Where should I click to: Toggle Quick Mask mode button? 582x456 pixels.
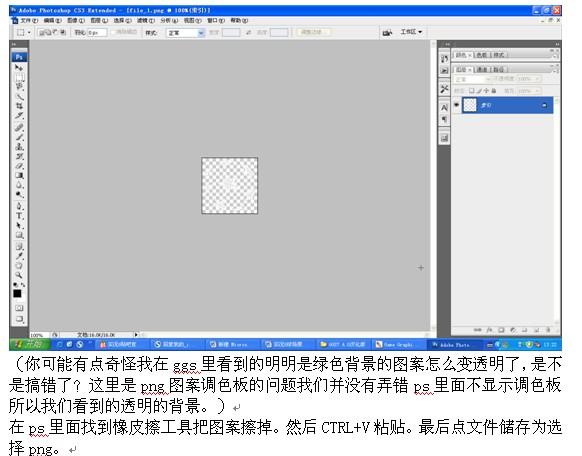[x=19, y=308]
